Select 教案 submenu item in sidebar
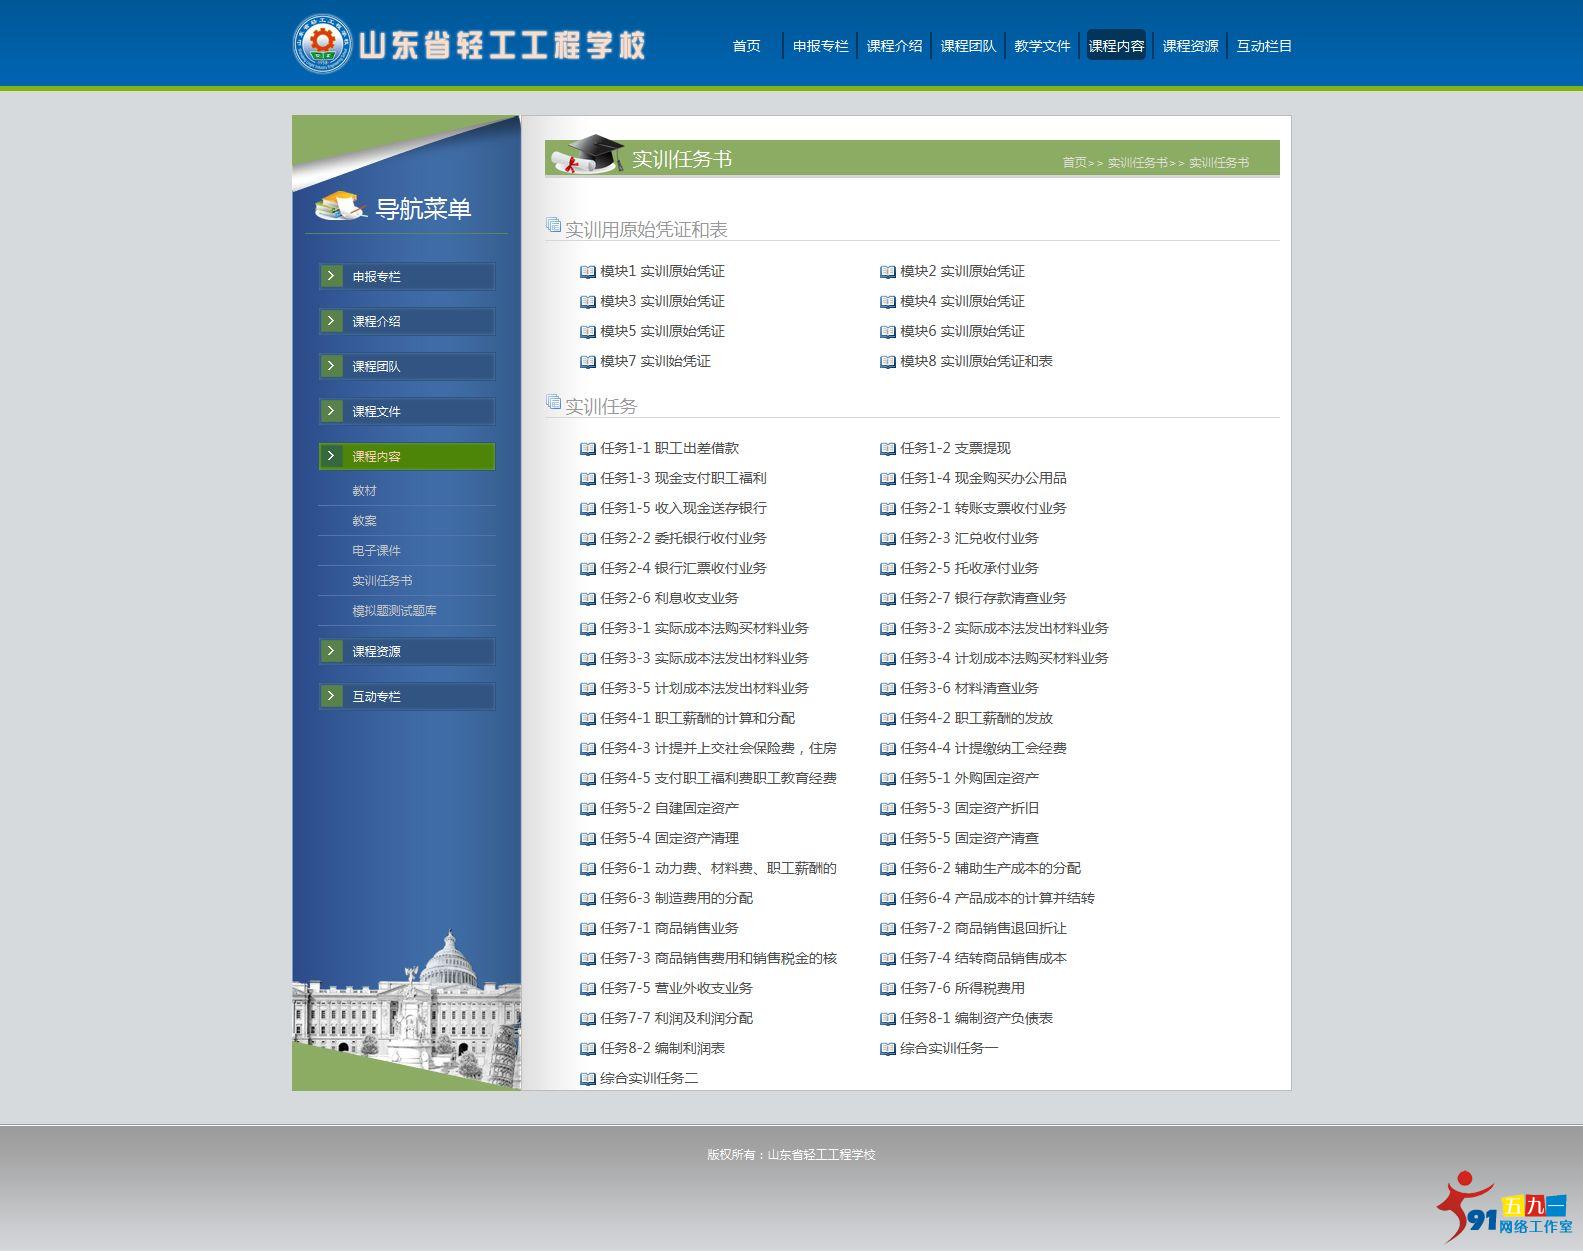Screen dimensions: 1583x1251 [364, 521]
